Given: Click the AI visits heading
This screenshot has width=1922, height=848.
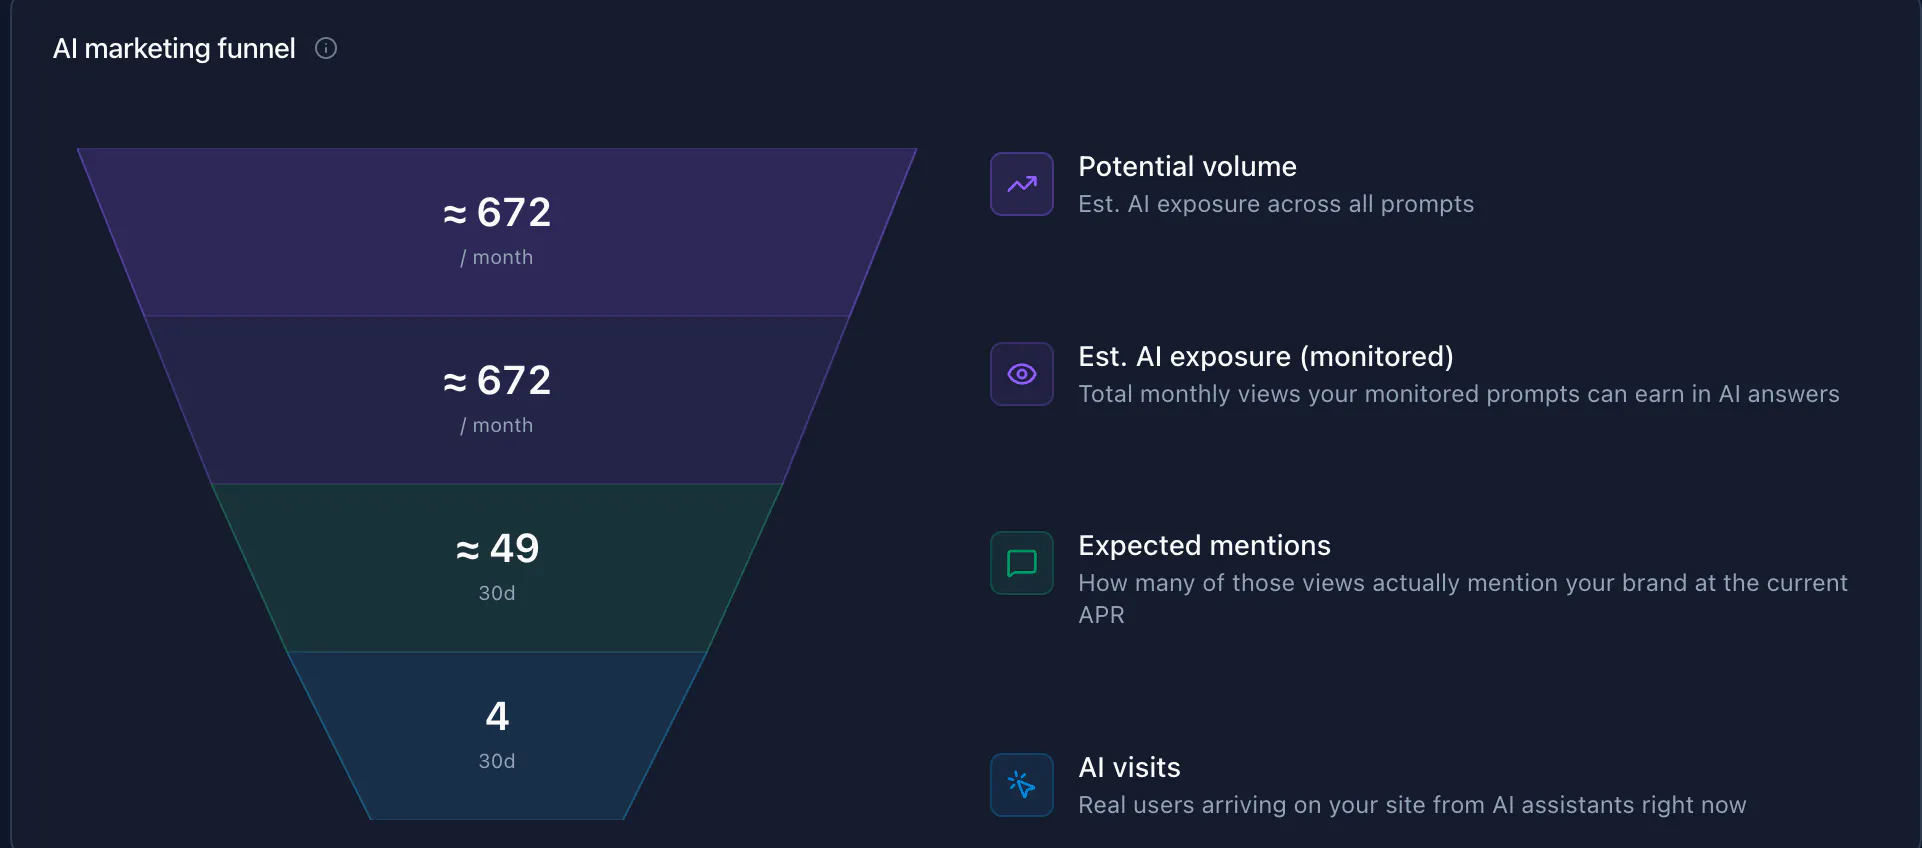Looking at the screenshot, I should coord(1129,767).
